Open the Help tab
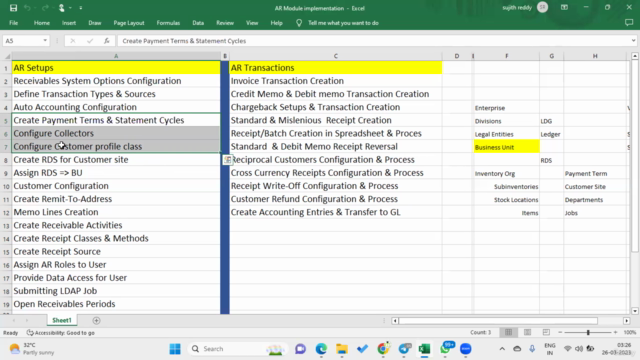The width and height of the screenshot is (640, 360). [x=276, y=23]
